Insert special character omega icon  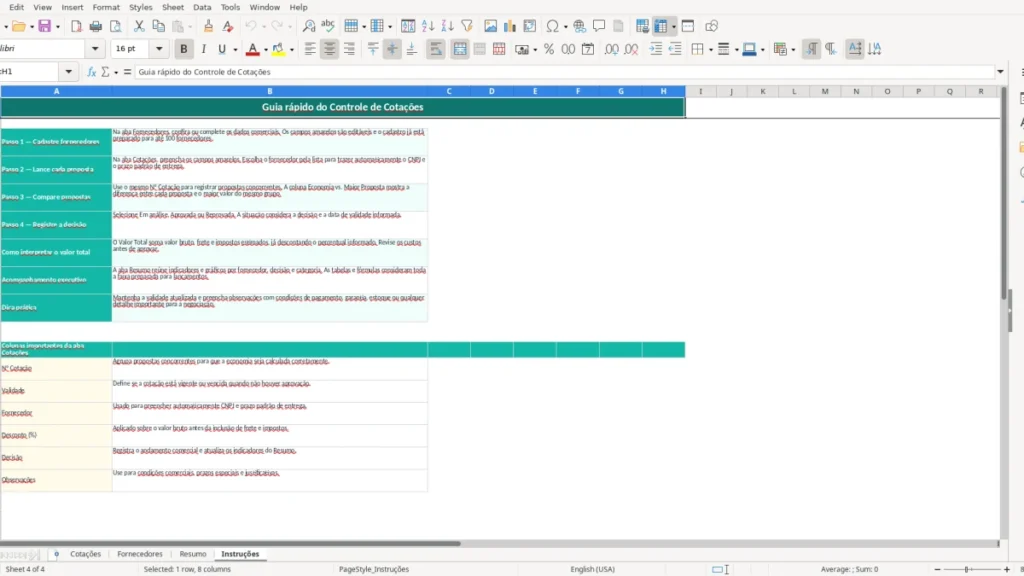(552, 26)
